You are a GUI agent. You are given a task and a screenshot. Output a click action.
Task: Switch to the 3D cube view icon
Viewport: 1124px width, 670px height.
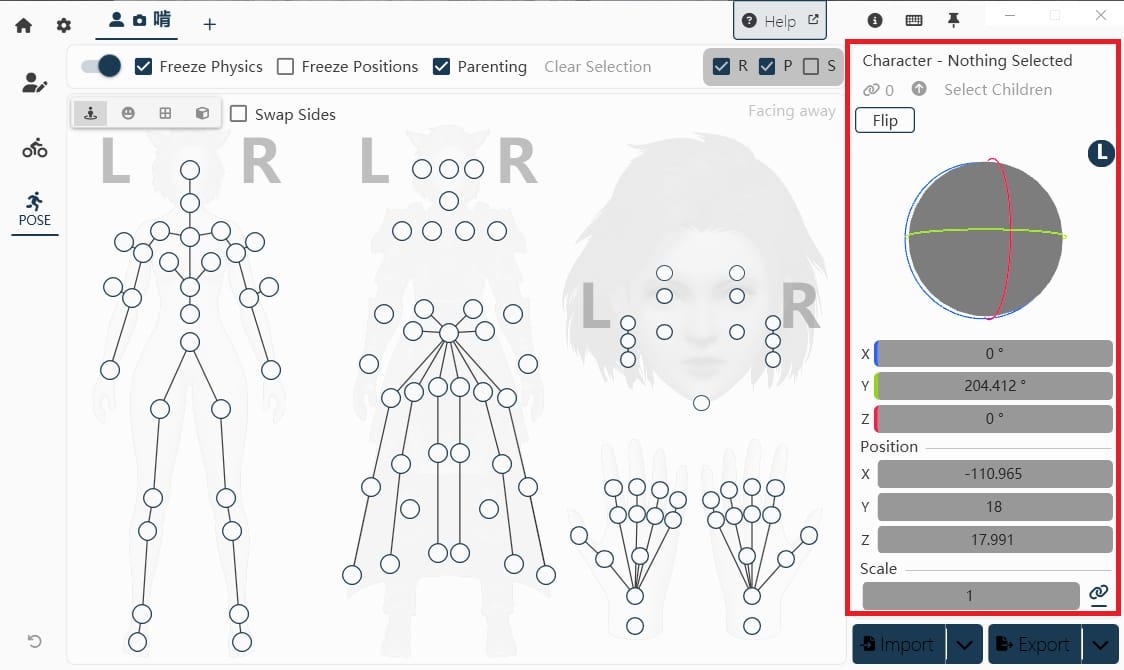[x=203, y=113]
